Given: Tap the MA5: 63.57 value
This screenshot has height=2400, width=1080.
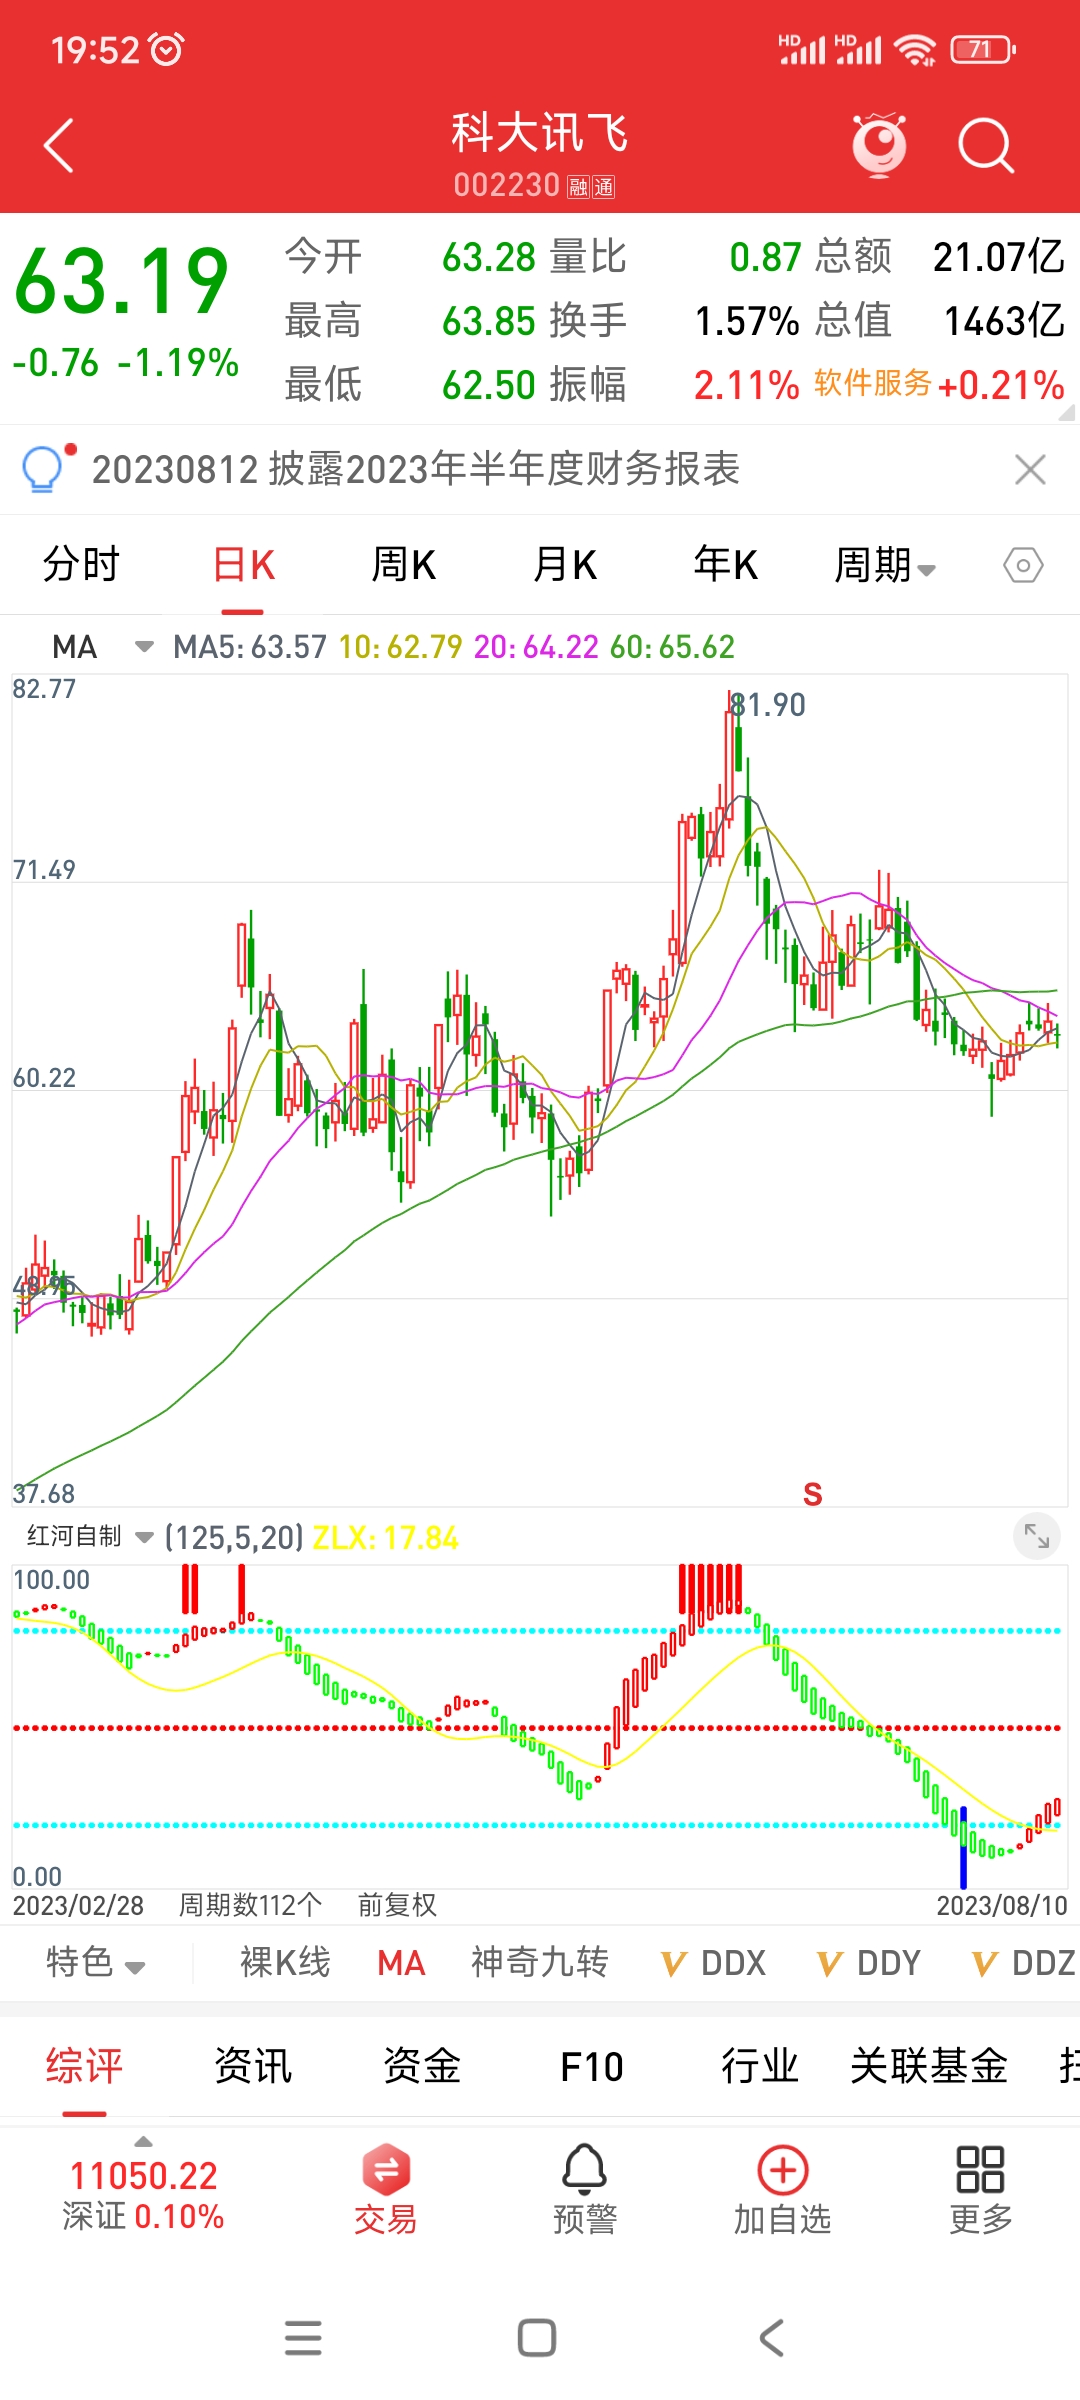Looking at the screenshot, I should 250,647.
